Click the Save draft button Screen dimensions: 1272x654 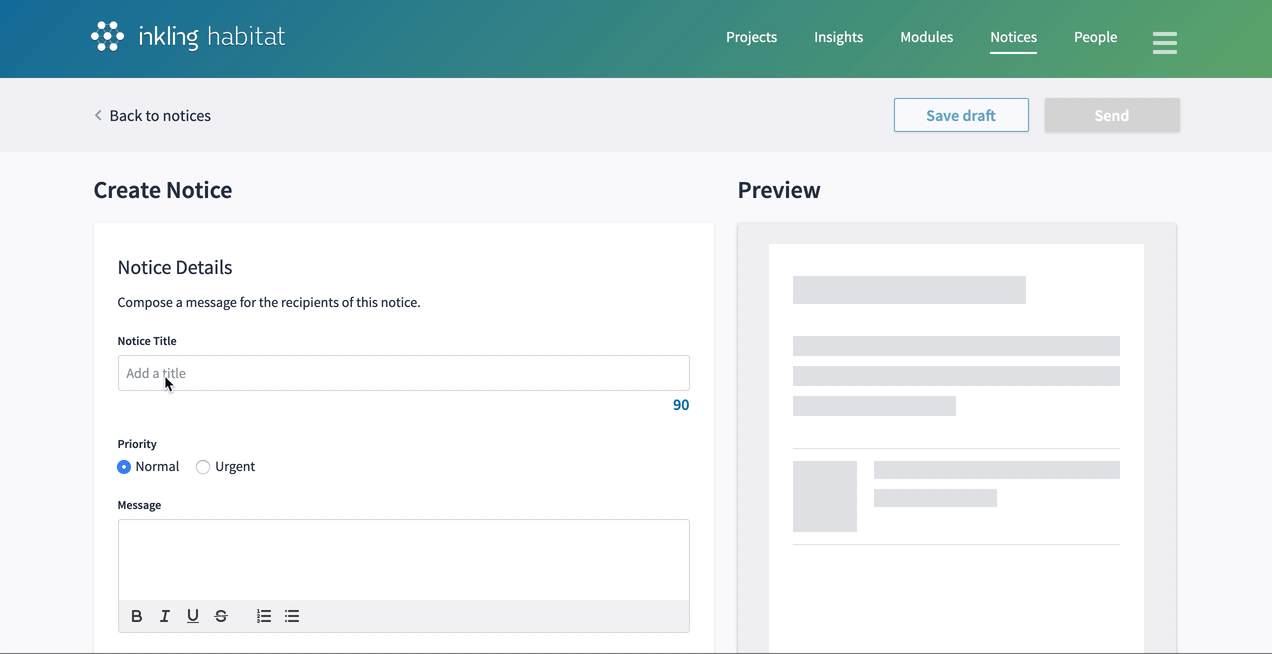click(961, 115)
